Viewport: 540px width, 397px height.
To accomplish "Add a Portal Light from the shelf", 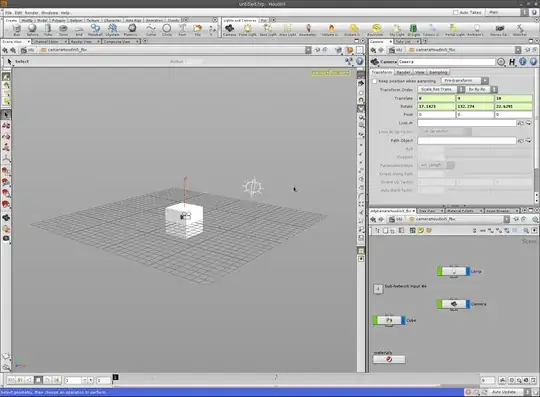I will [455, 30].
